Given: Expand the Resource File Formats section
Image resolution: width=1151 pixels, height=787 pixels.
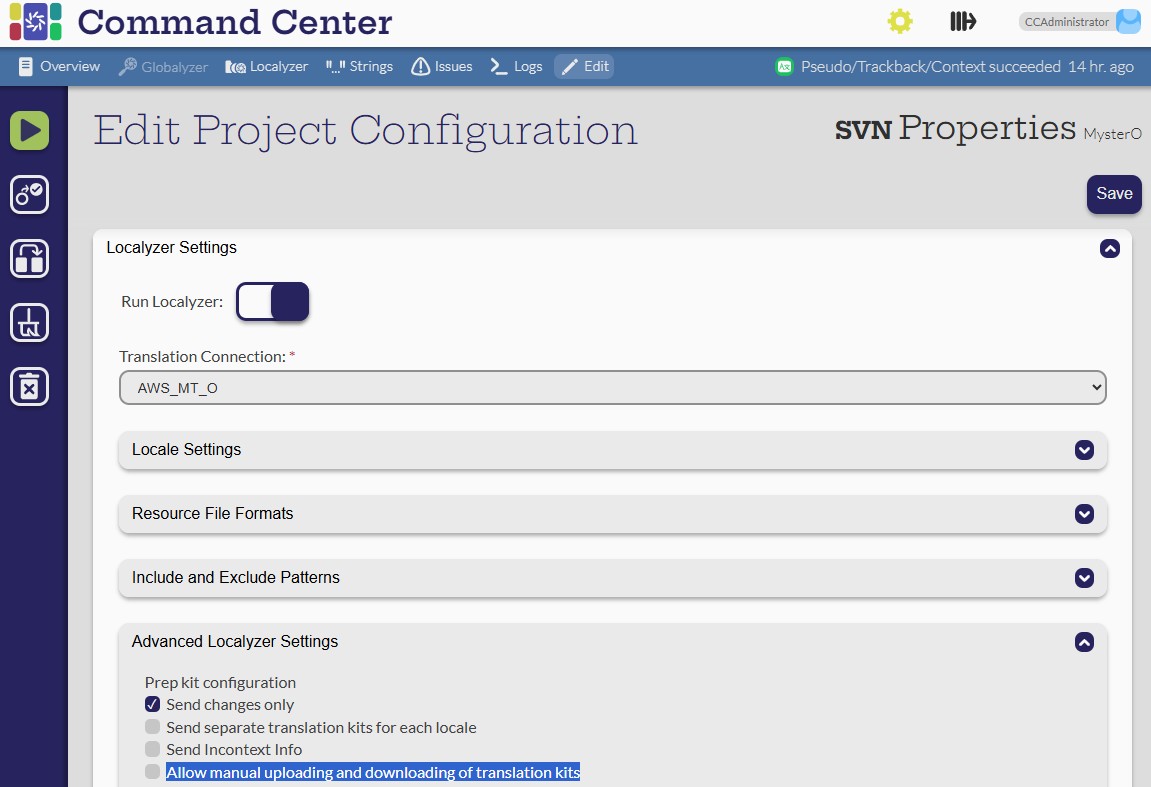Looking at the screenshot, I should tap(1084, 514).
